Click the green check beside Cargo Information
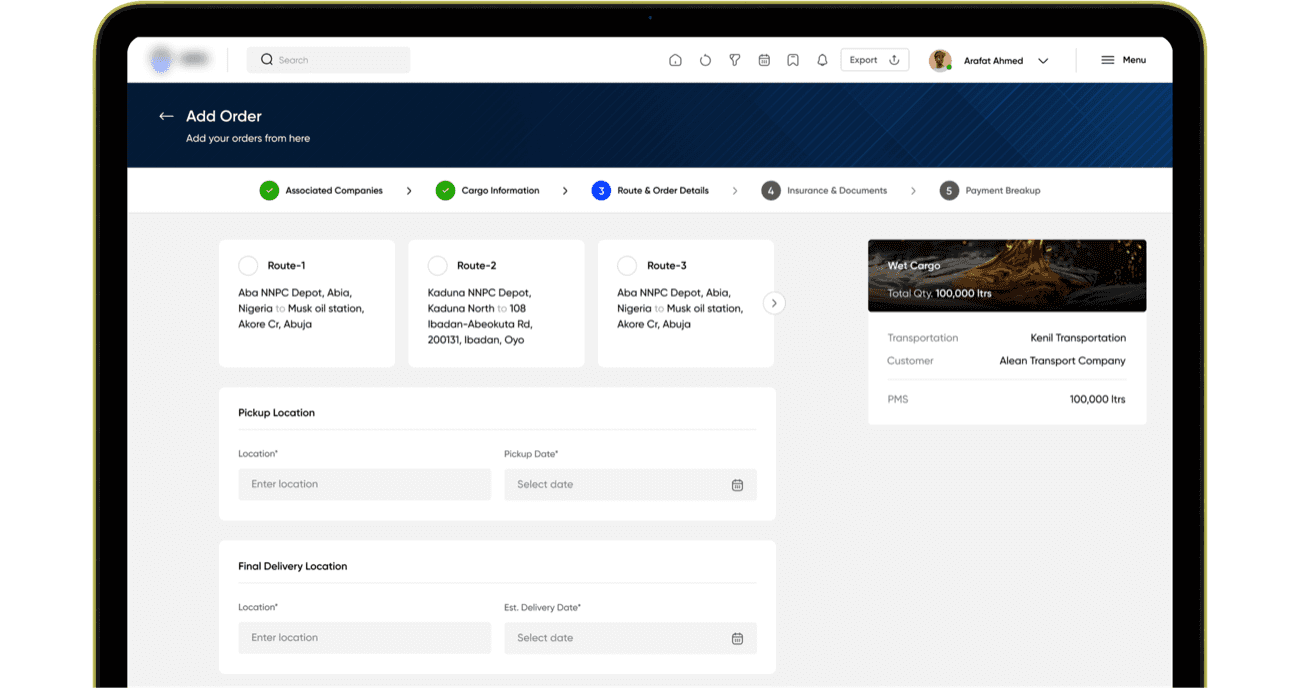The width and height of the screenshot is (1300, 688). pyautogui.click(x=445, y=190)
